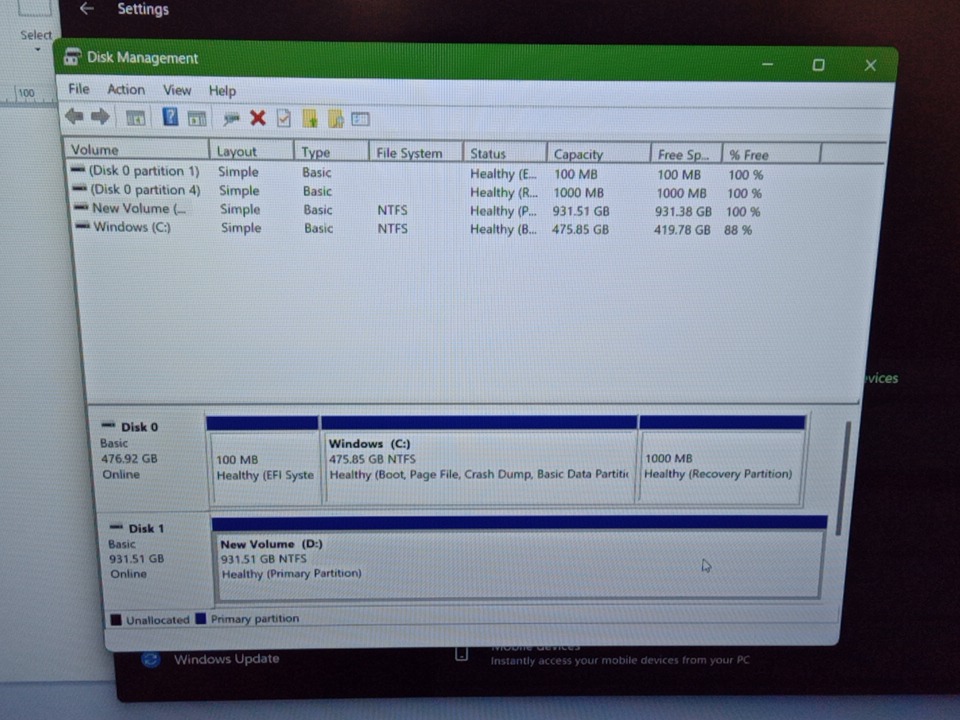Click the Windows Update sync icon in Settings
Screen dimensions: 960x720
point(151,659)
